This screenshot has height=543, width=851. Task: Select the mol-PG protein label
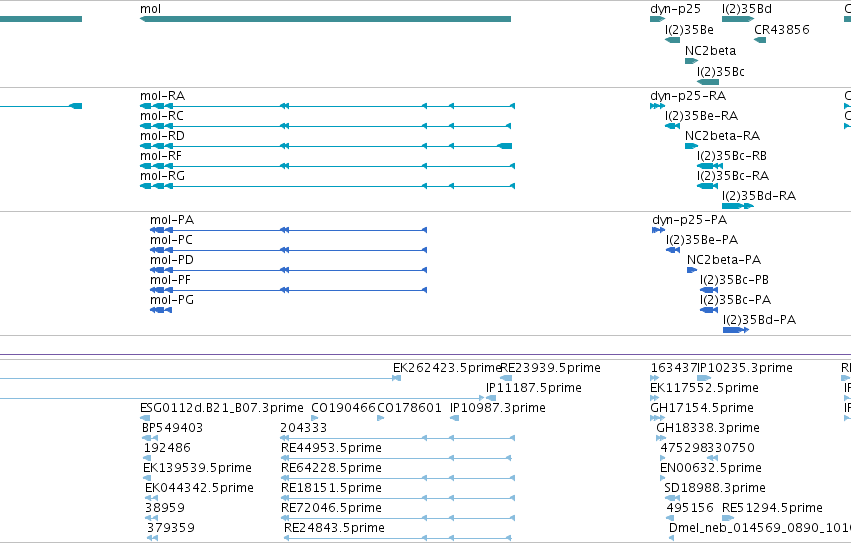click(x=172, y=300)
